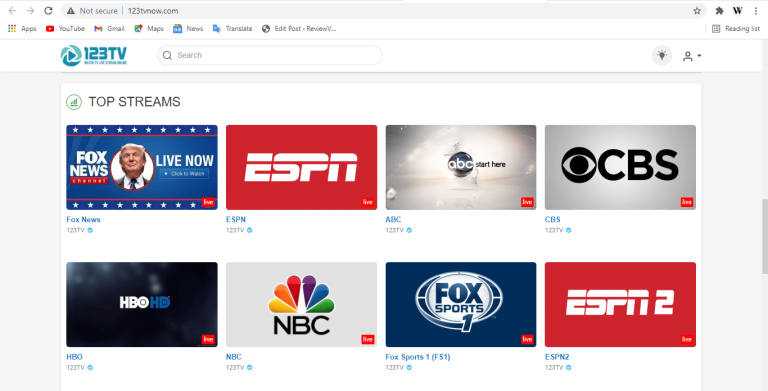This screenshot has width=768, height=391.
Task: Click 123TV channel name under Fox News
Action: coord(75,230)
